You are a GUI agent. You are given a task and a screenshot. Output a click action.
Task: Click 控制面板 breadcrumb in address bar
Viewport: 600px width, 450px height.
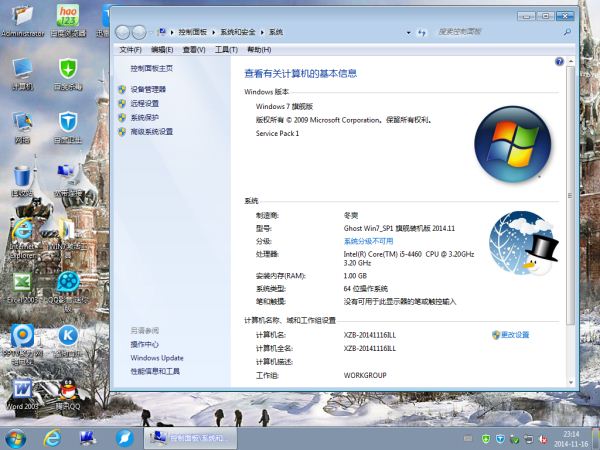click(192, 32)
